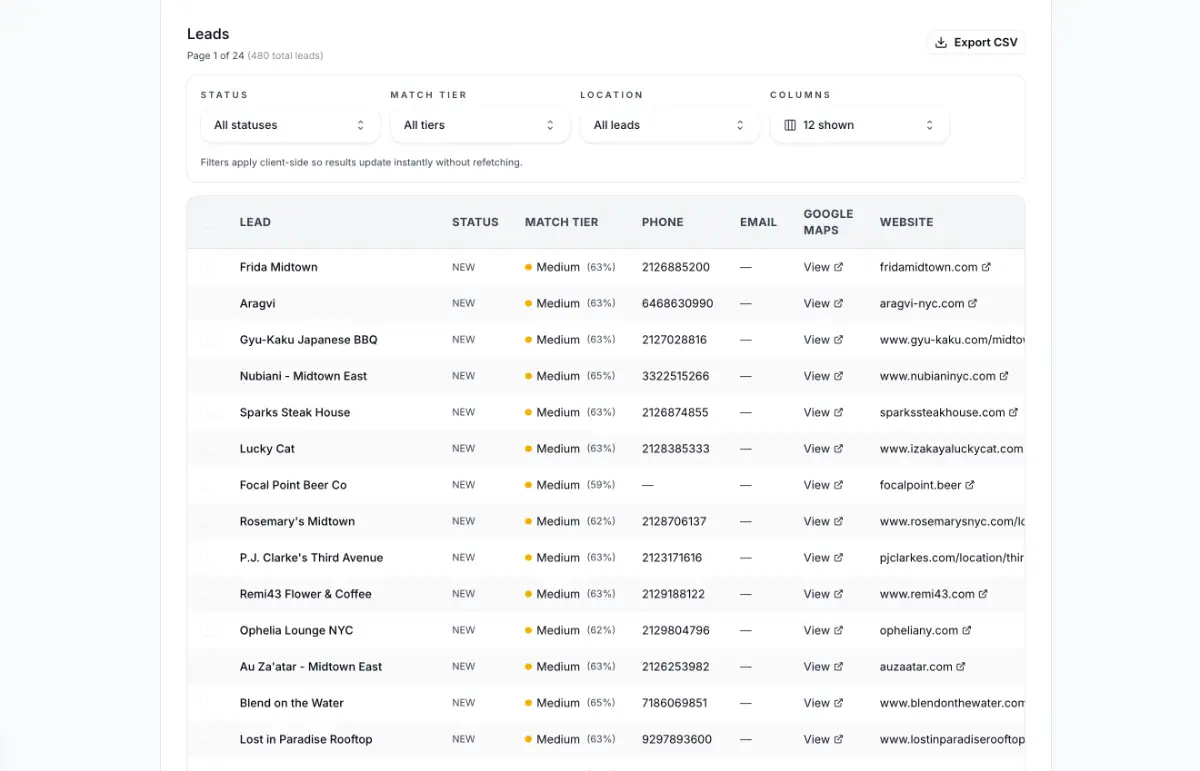Click the Google Maps View icon for Sparks Steak House
The height and width of the screenshot is (771, 1200).
838,412
